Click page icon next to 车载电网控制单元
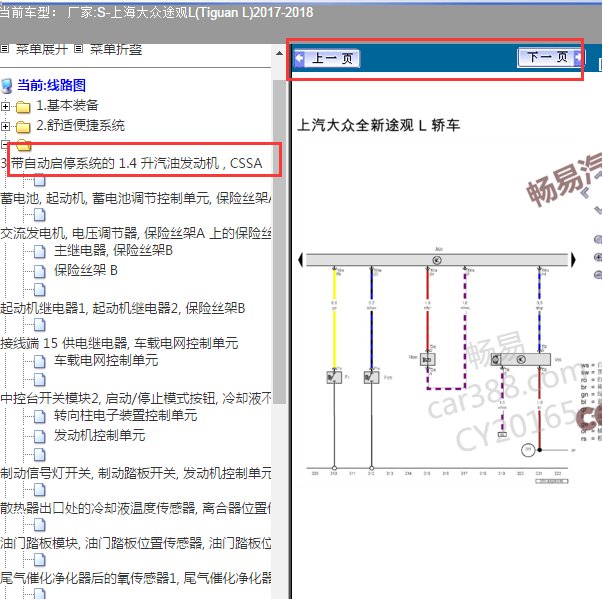 40,361
